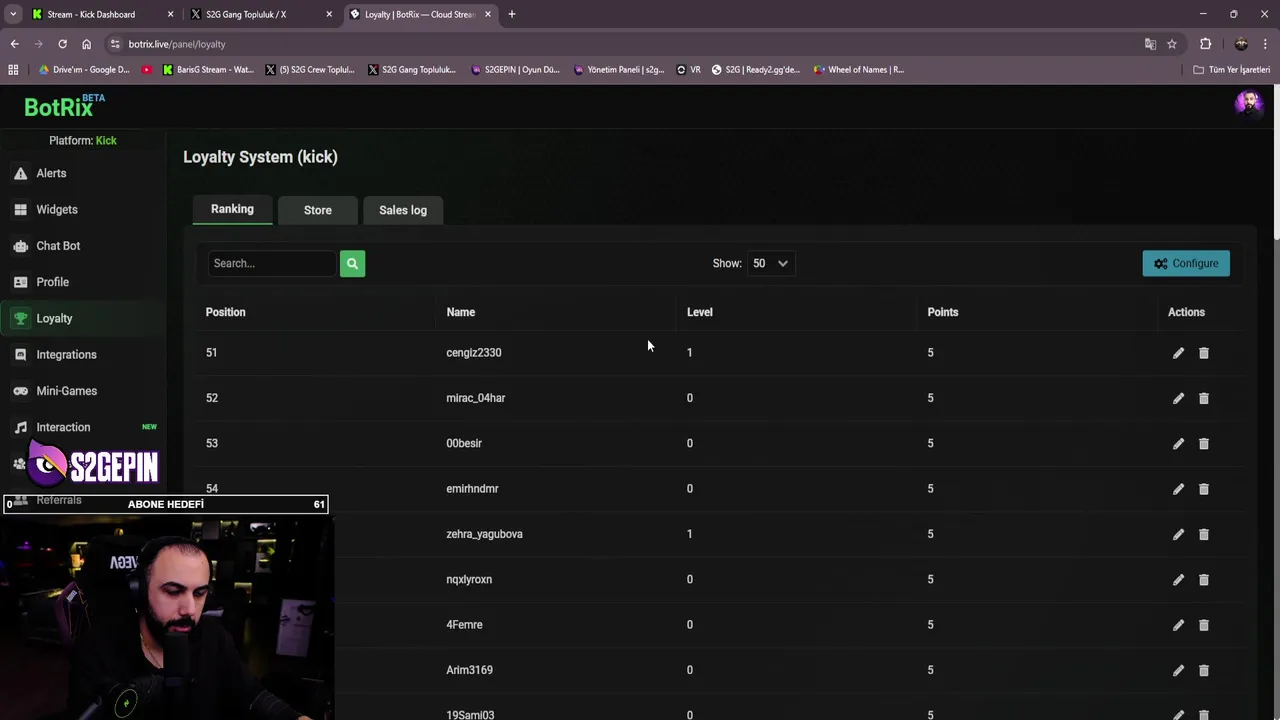The width and height of the screenshot is (1280, 720).
Task: Reload the page in browser
Action: pos(62,44)
